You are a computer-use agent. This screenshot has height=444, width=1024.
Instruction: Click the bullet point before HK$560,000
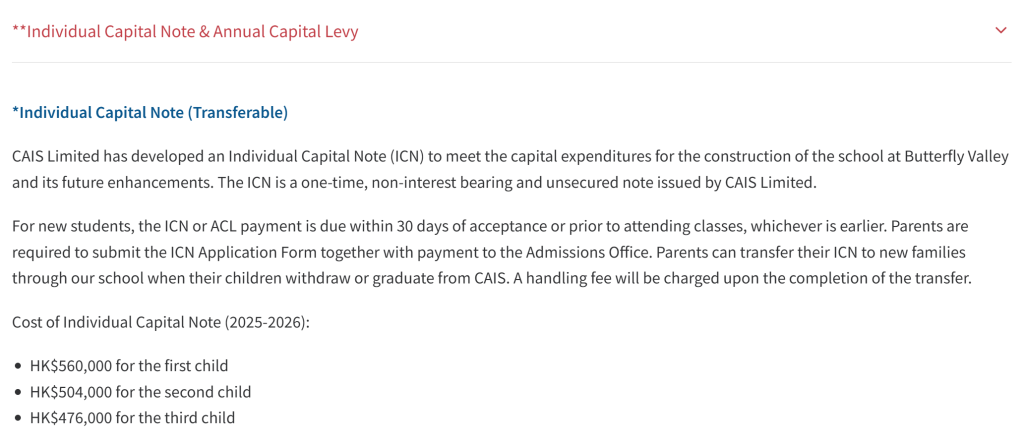point(18,366)
